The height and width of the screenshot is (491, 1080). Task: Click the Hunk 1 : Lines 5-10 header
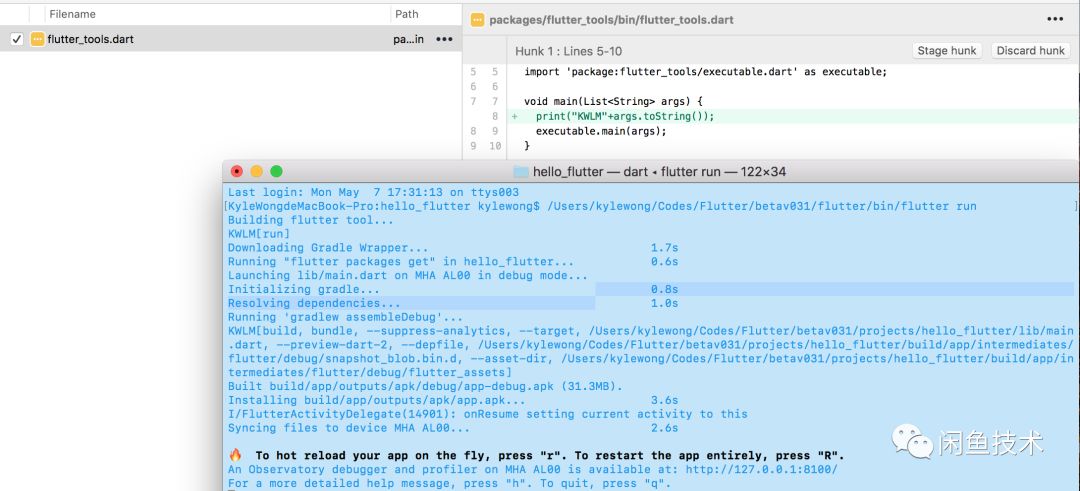[568, 51]
